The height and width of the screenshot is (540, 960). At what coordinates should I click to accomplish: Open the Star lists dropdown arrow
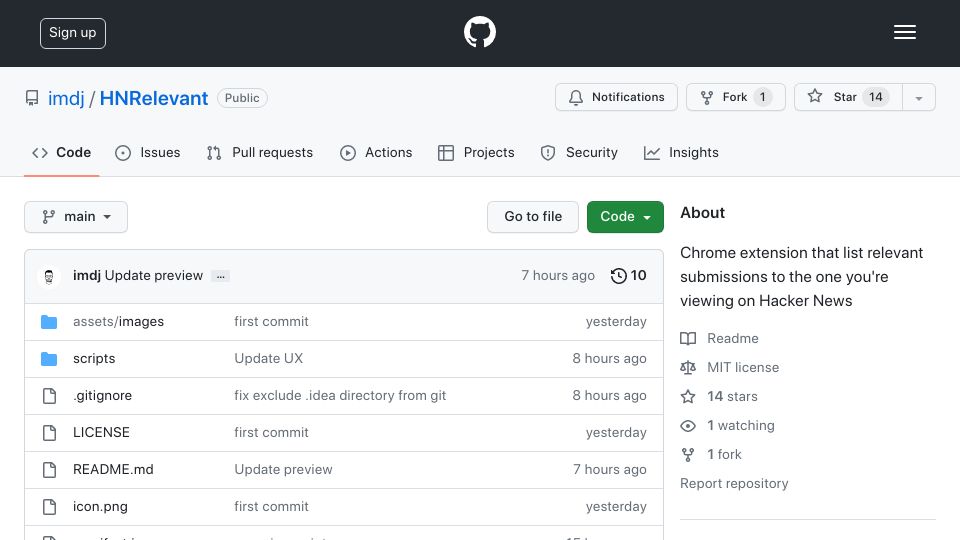coord(918,97)
